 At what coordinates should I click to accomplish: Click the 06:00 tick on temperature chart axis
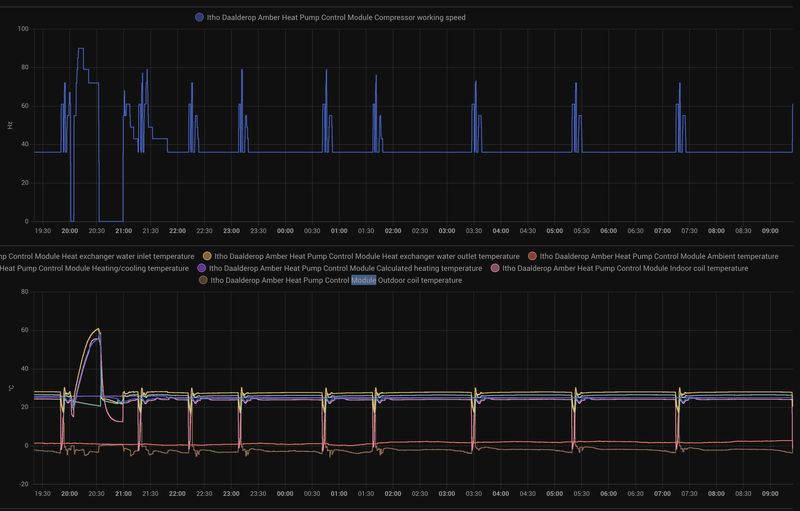(608, 494)
